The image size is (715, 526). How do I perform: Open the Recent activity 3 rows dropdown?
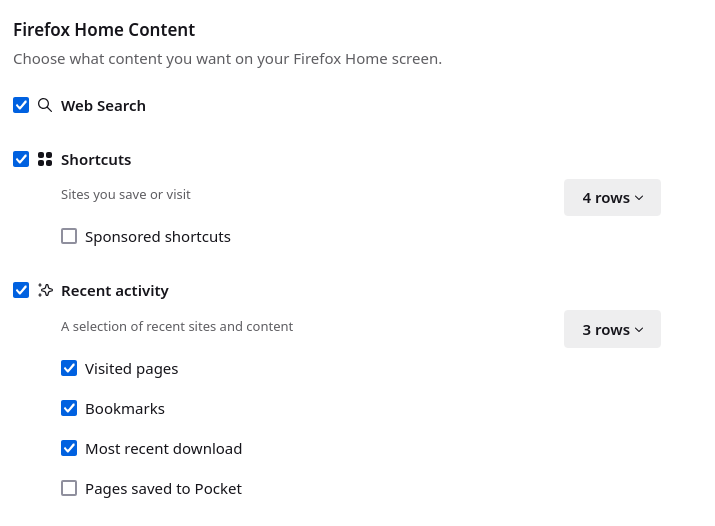pos(612,329)
